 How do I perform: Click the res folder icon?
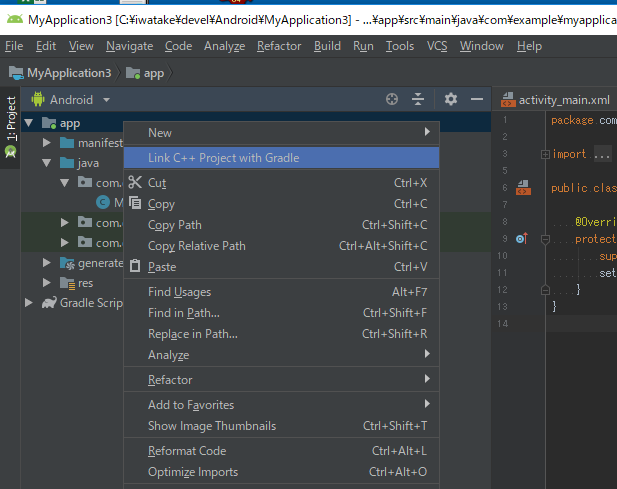[67, 283]
